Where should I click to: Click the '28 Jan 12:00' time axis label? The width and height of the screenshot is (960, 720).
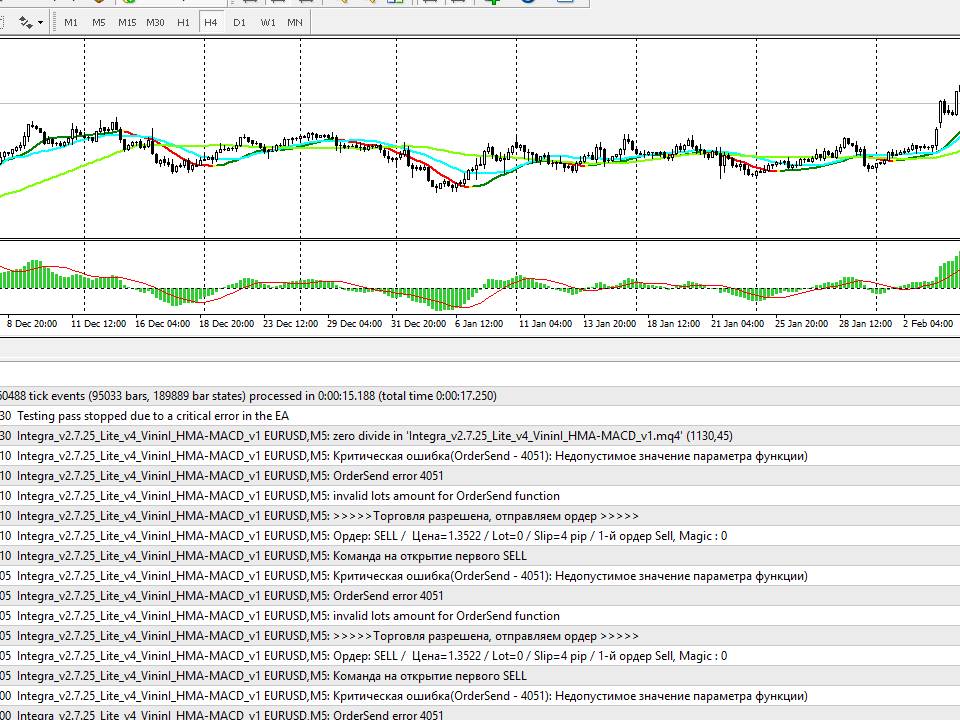pyautogui.click(x=865, y=323)
